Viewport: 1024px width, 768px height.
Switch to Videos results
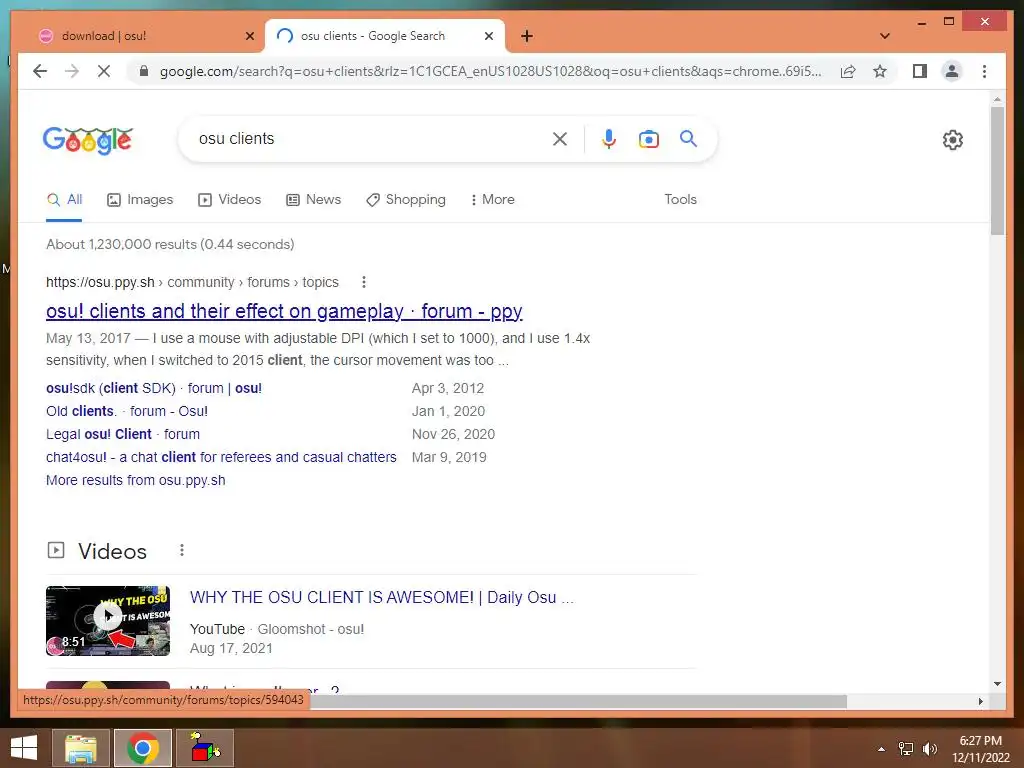[229, 200]
